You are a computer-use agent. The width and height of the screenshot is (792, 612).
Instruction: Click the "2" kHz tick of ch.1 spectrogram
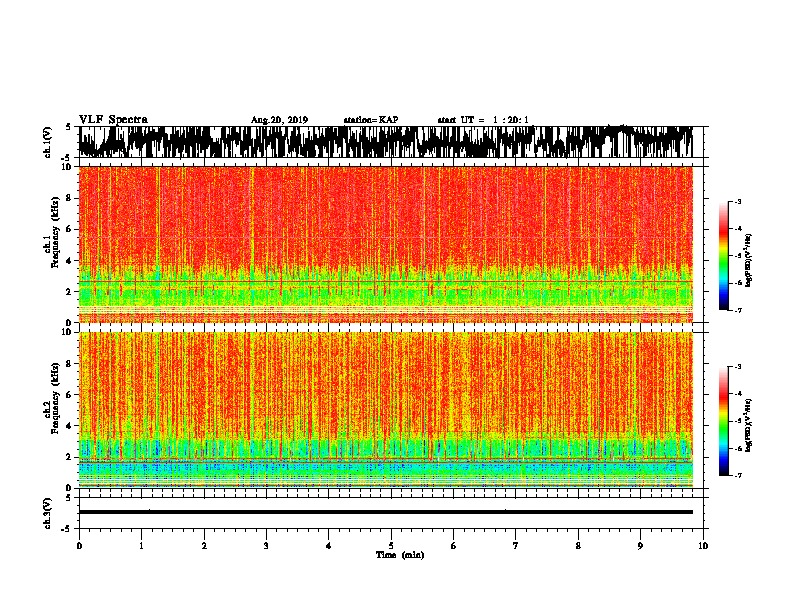tap(70, 291)
